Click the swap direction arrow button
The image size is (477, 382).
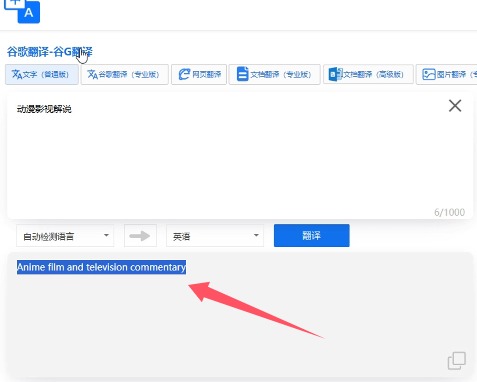point(140,236)
